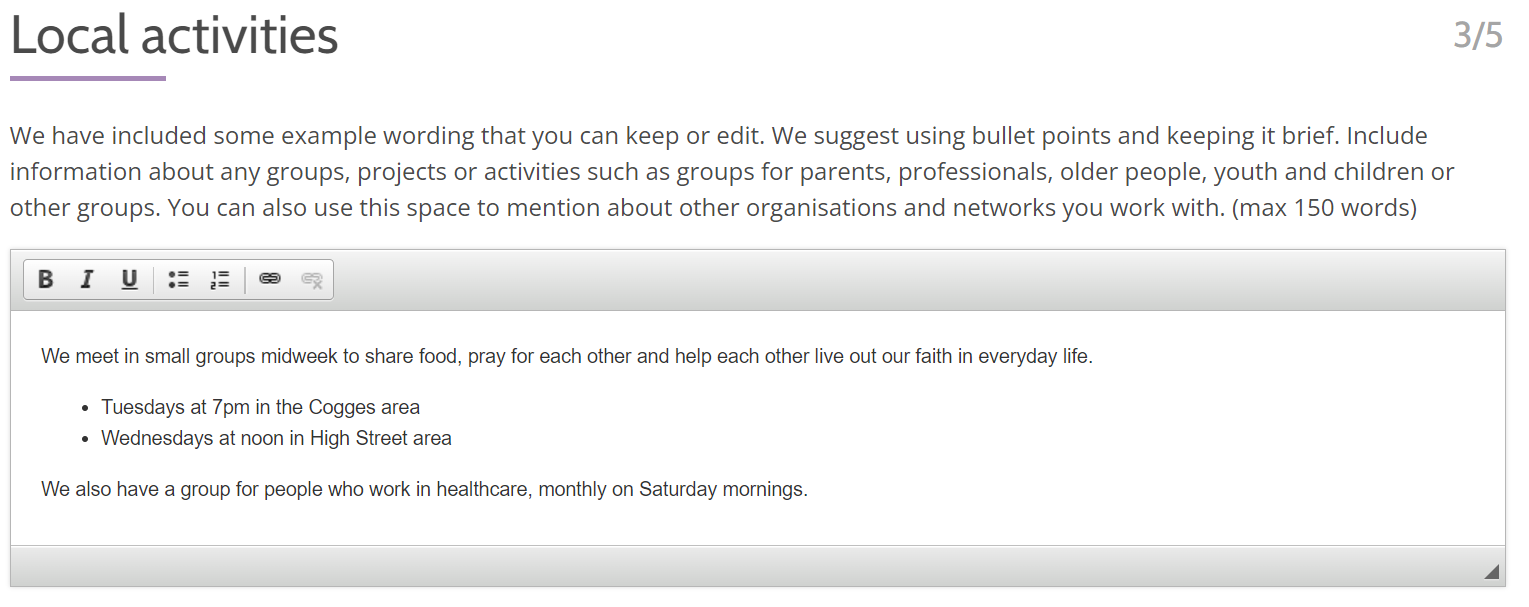1529x607 pixels.
Task: Insert a numbered list
Action: tap(220, 280)
